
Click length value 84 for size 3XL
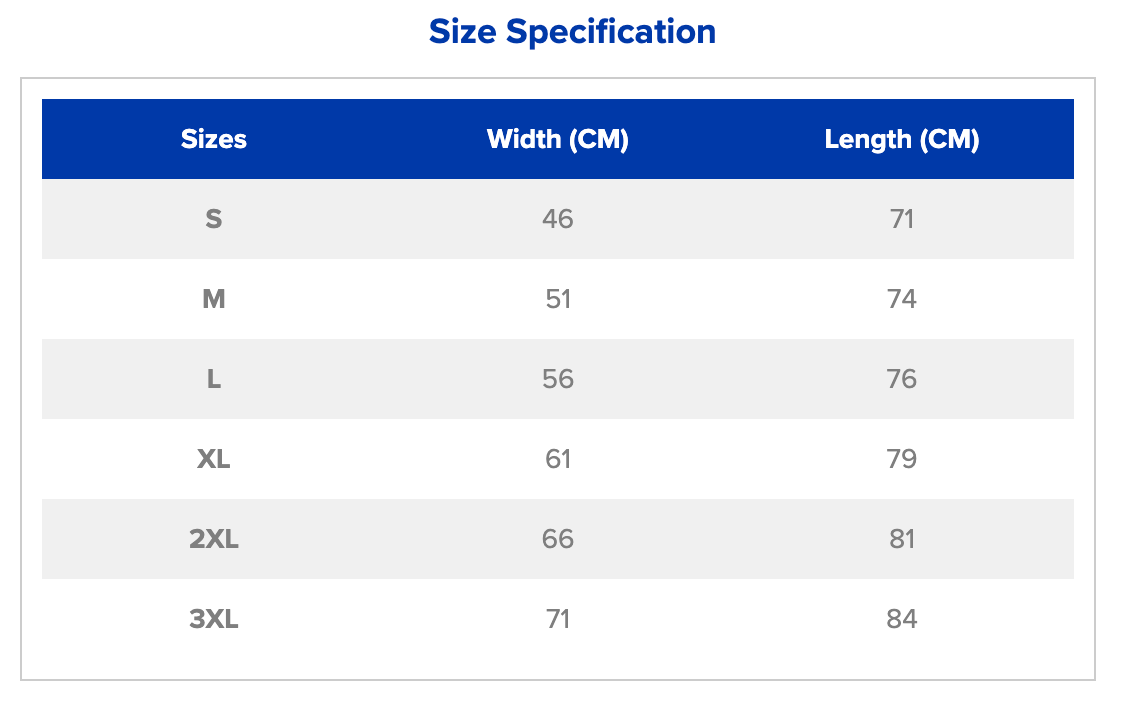pyautogui.click(x=902, y=619)
